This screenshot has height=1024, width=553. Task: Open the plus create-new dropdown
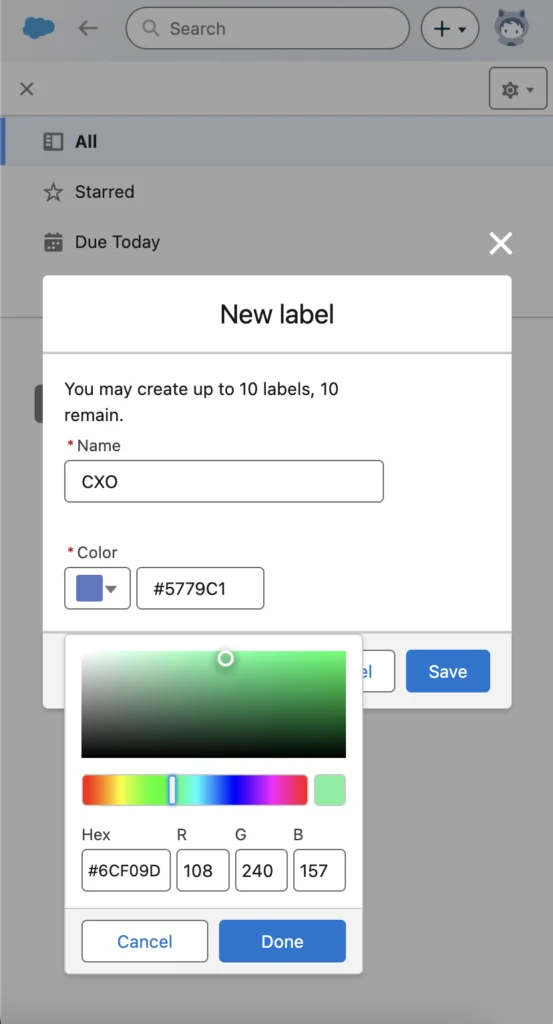pyautogui.click(x=450, y=28)
